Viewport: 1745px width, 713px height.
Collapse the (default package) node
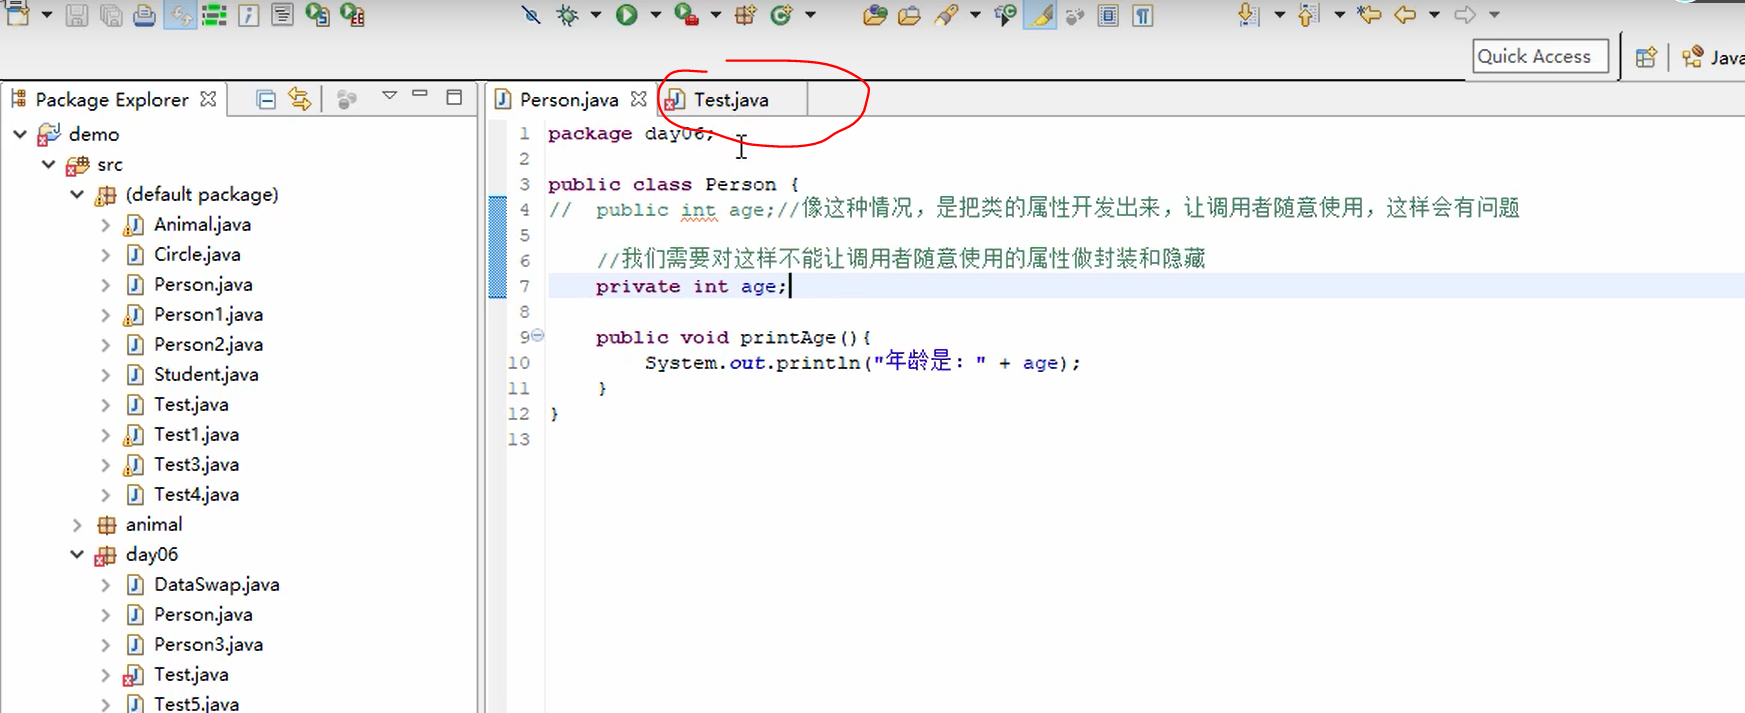(77, 194)
